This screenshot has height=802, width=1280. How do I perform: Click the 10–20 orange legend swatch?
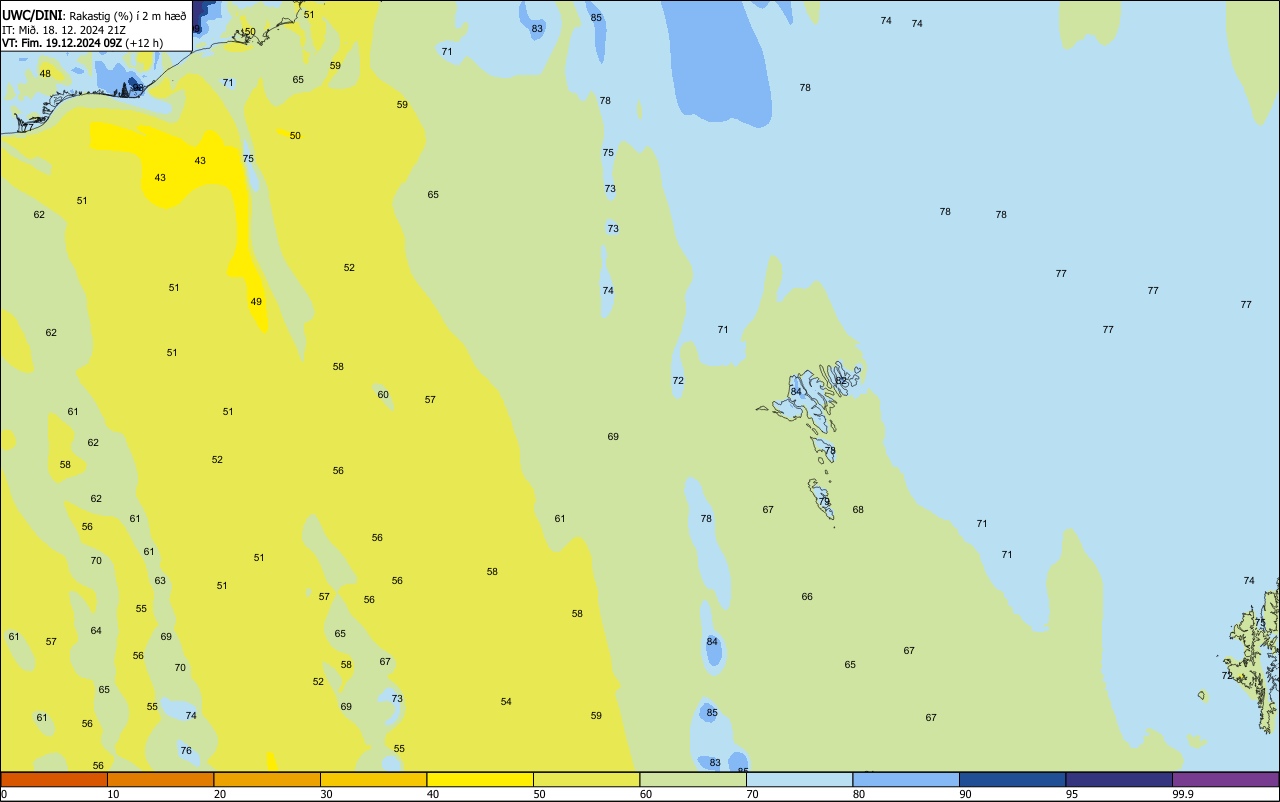click(160, 779)
